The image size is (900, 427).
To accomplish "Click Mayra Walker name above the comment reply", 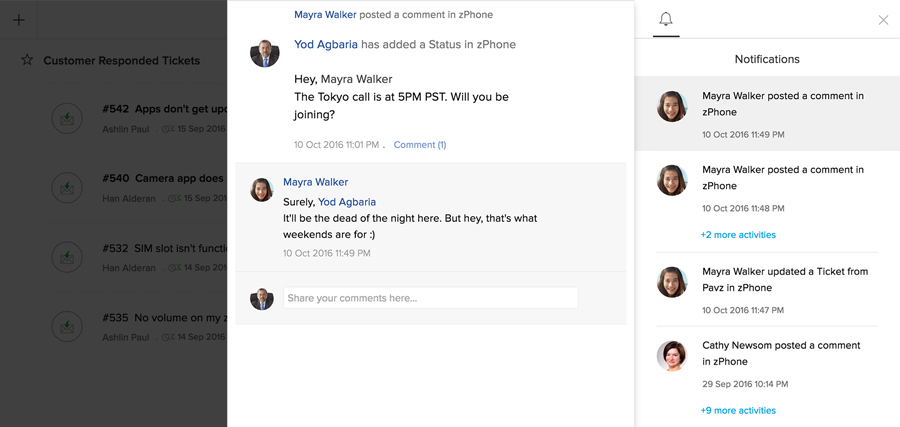I will (315, 182).
